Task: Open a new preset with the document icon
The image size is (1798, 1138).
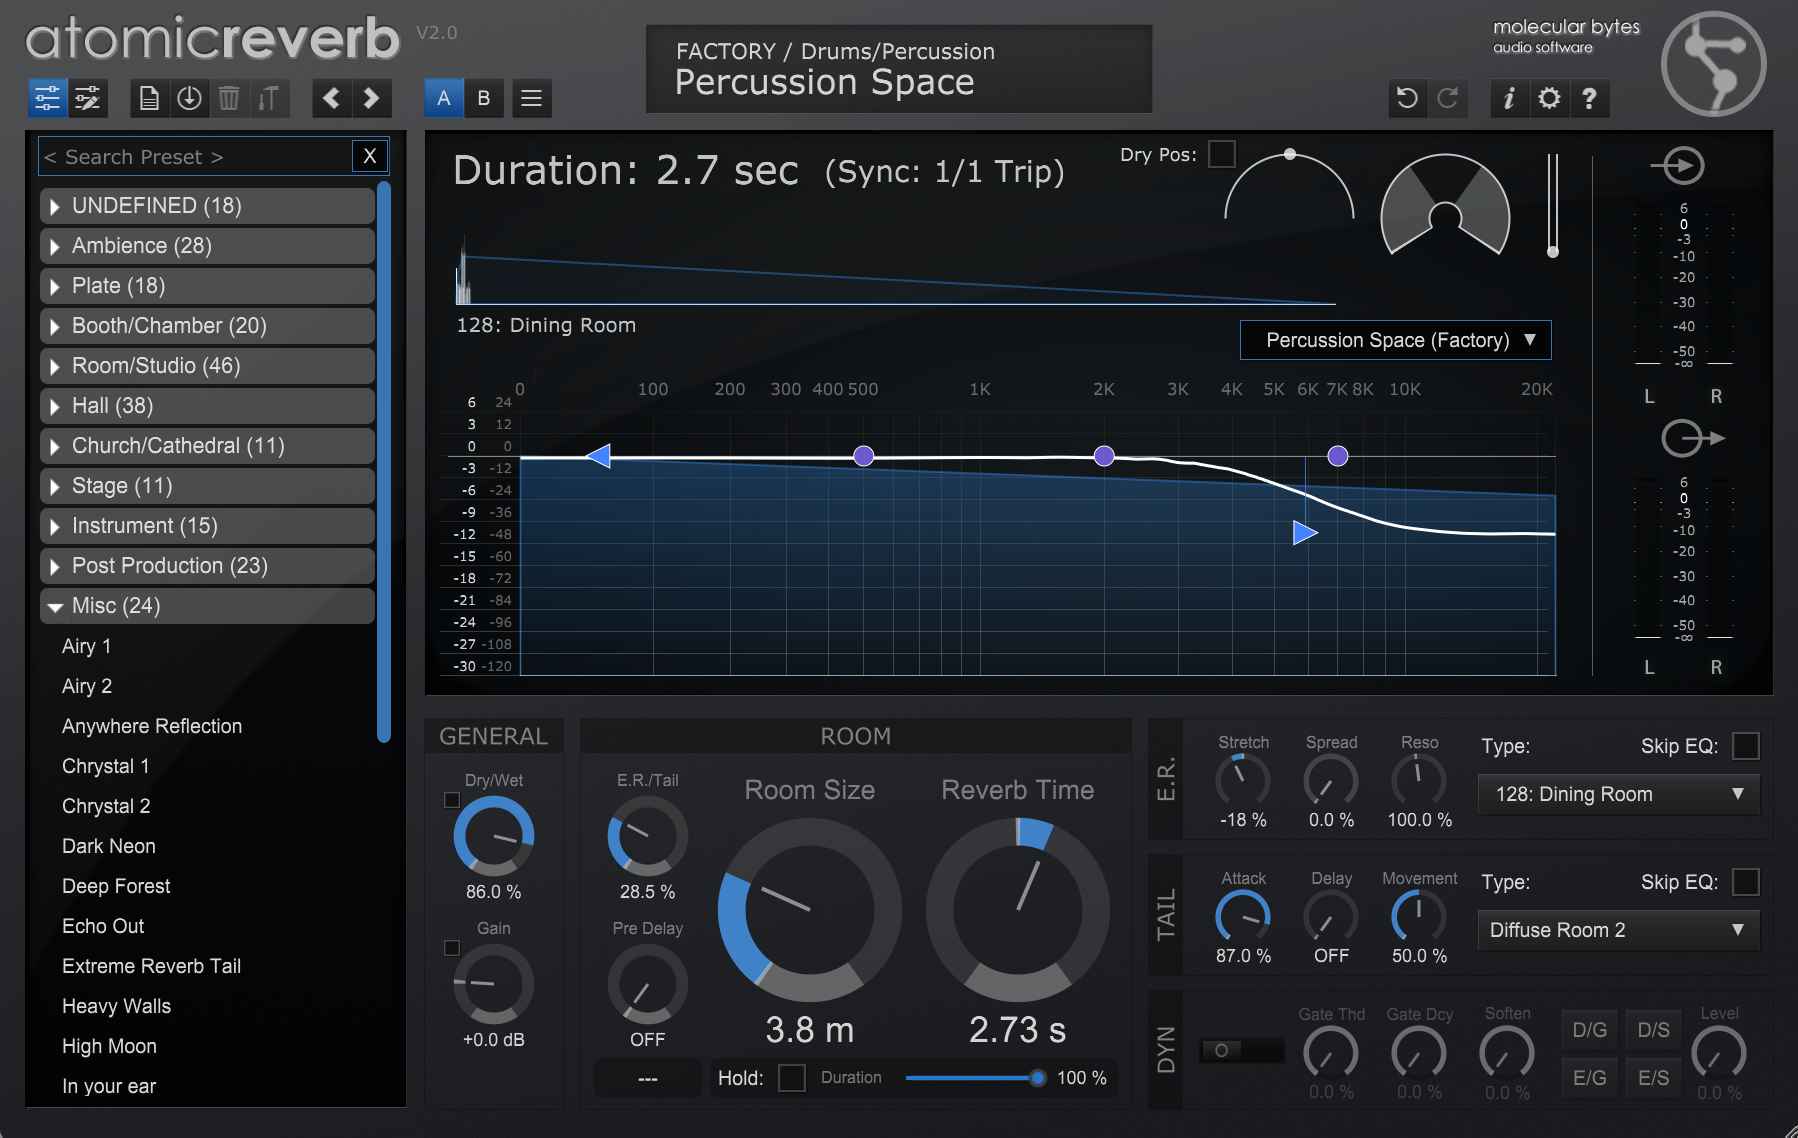Action: [150, 98]
